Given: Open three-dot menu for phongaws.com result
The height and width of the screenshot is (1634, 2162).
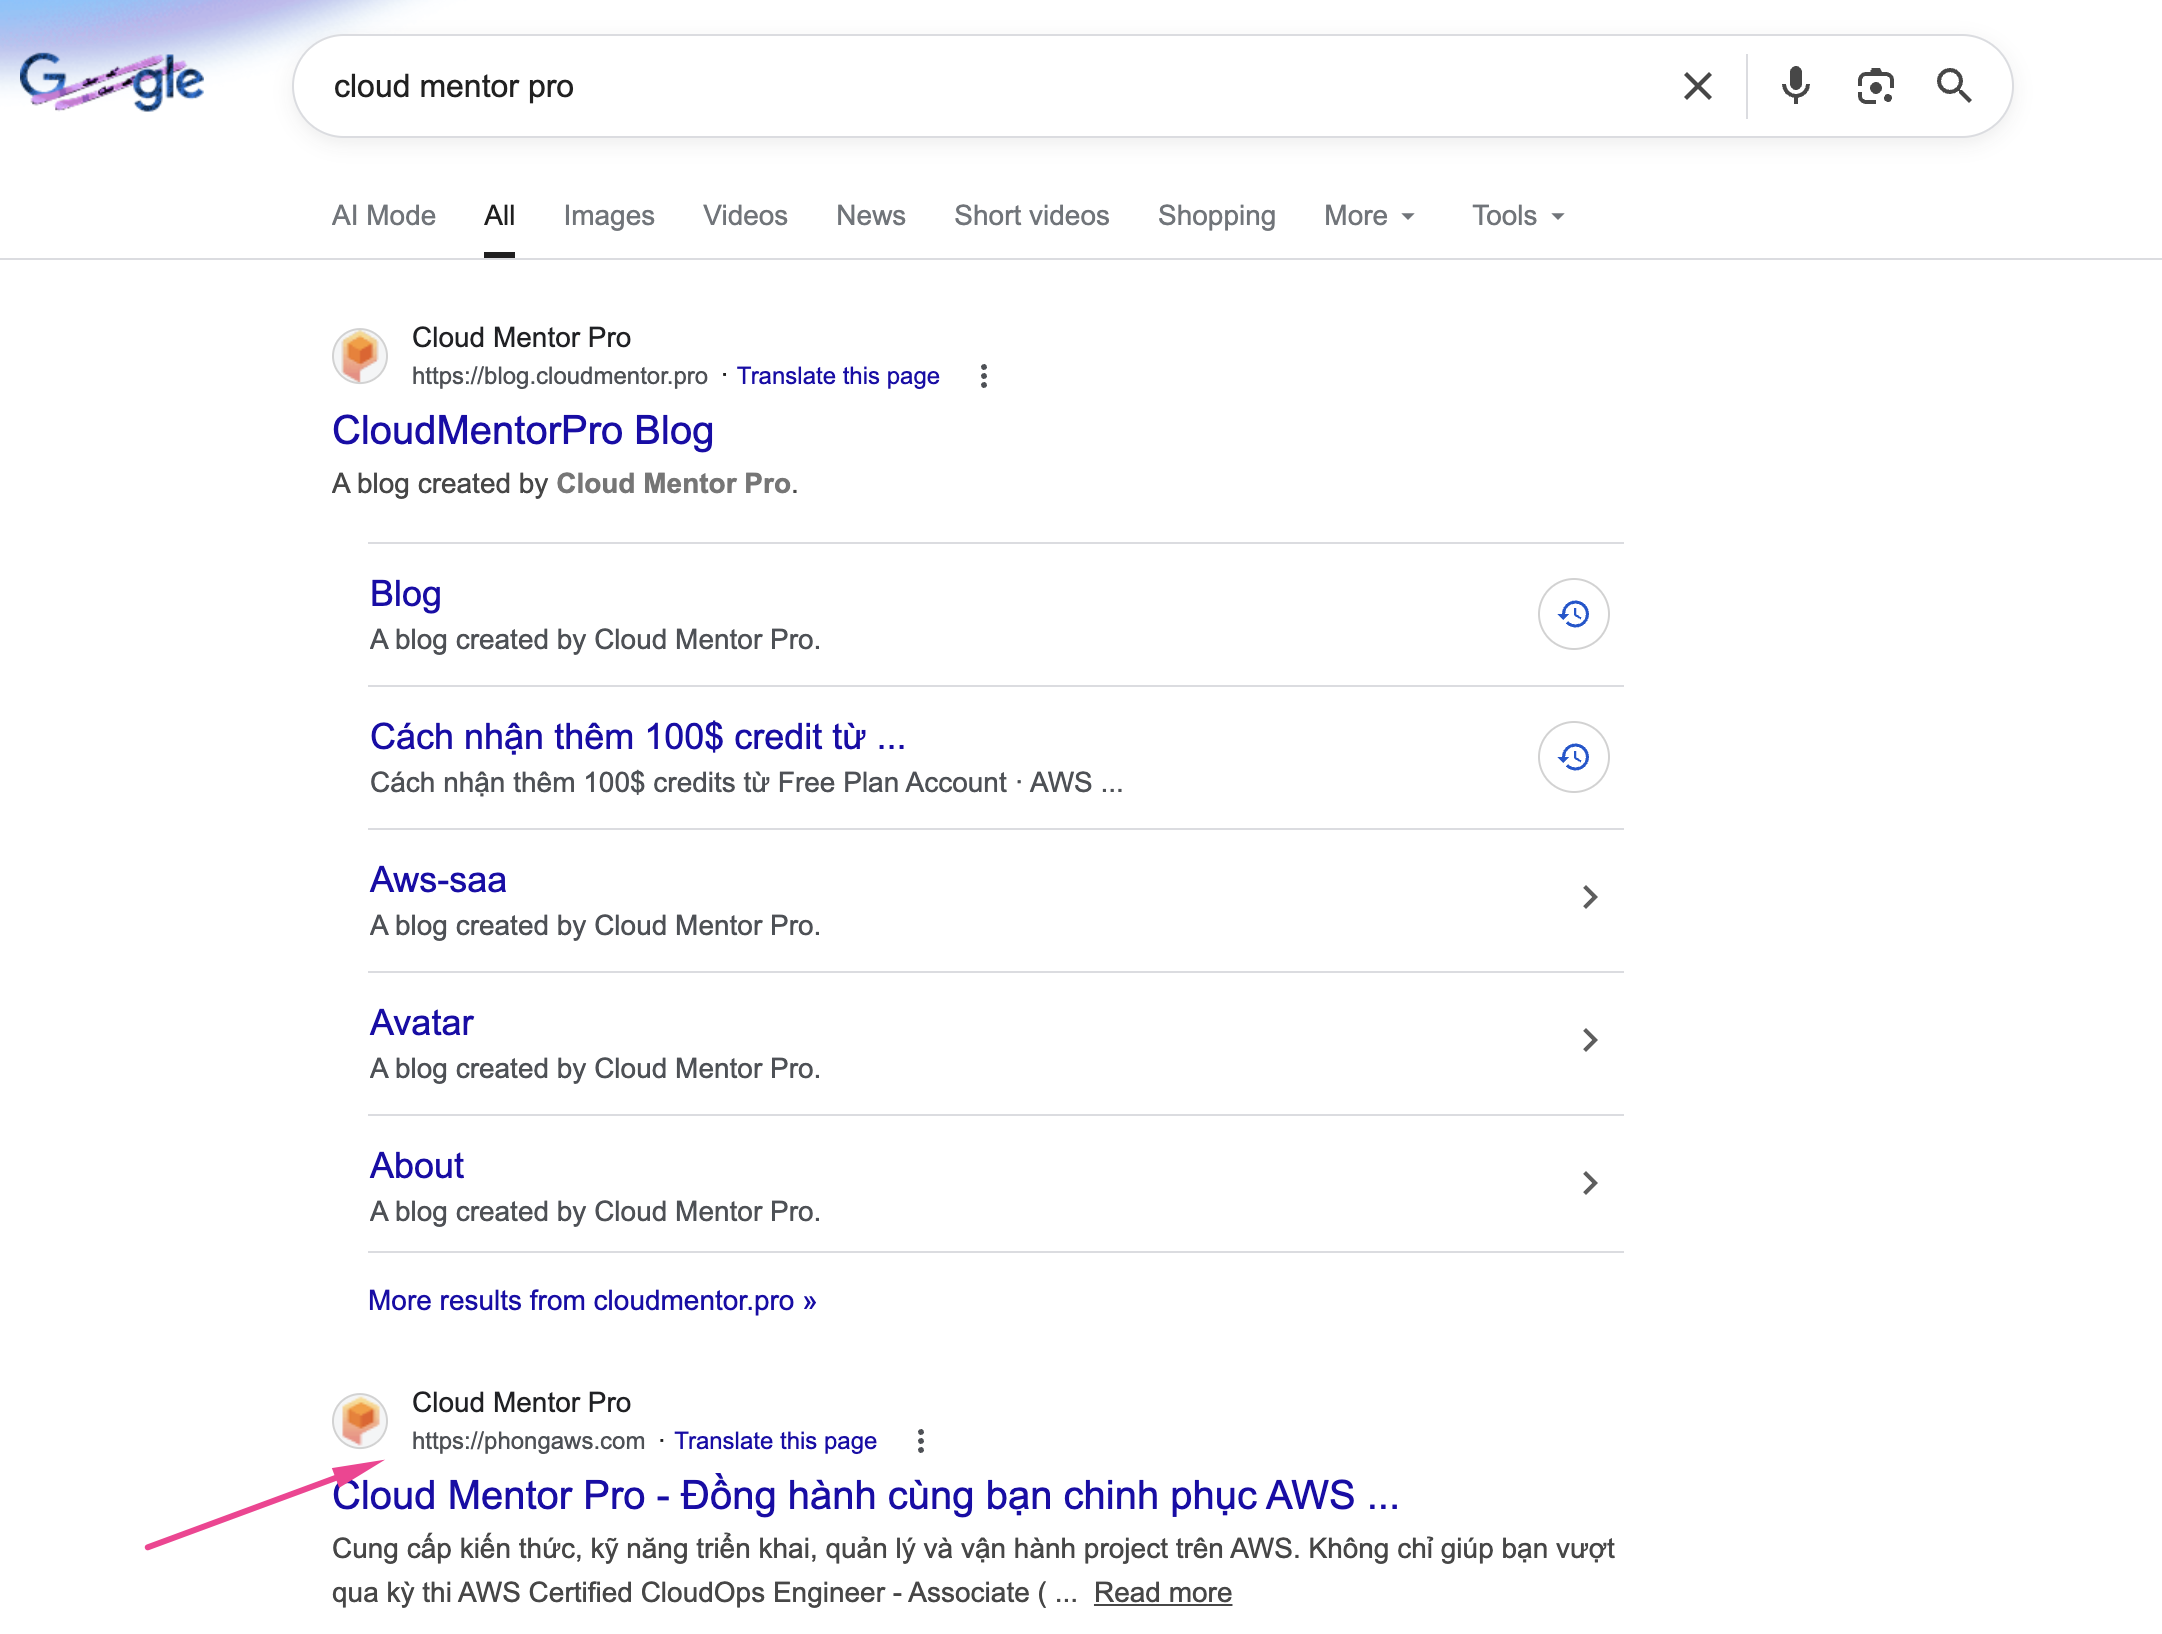Looking at the screenshot, I should [x=921, y=1441].
